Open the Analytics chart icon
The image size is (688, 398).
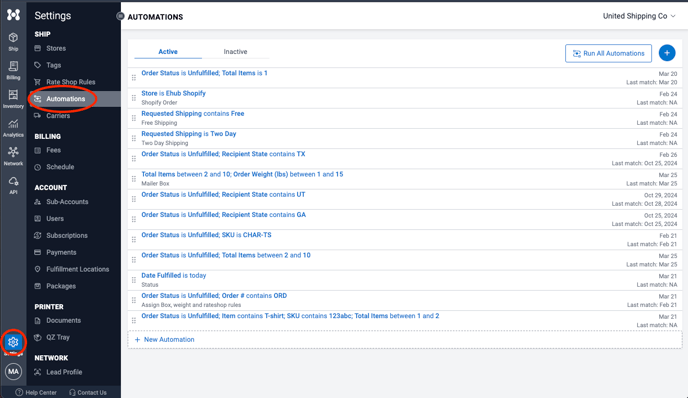click(x=13, y=128)
